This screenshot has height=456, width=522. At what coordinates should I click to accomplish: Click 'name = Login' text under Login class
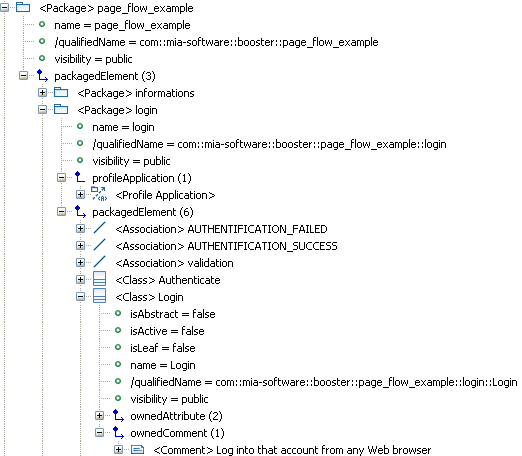163,365
